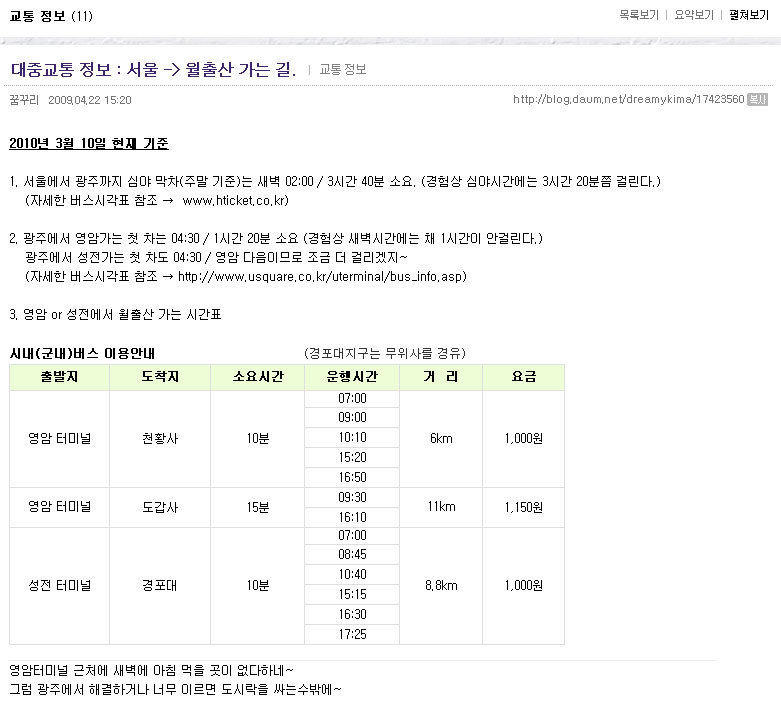Click the 16:10 time cell
This screenshot has width=781, height=711.
[x=352, y=517]
